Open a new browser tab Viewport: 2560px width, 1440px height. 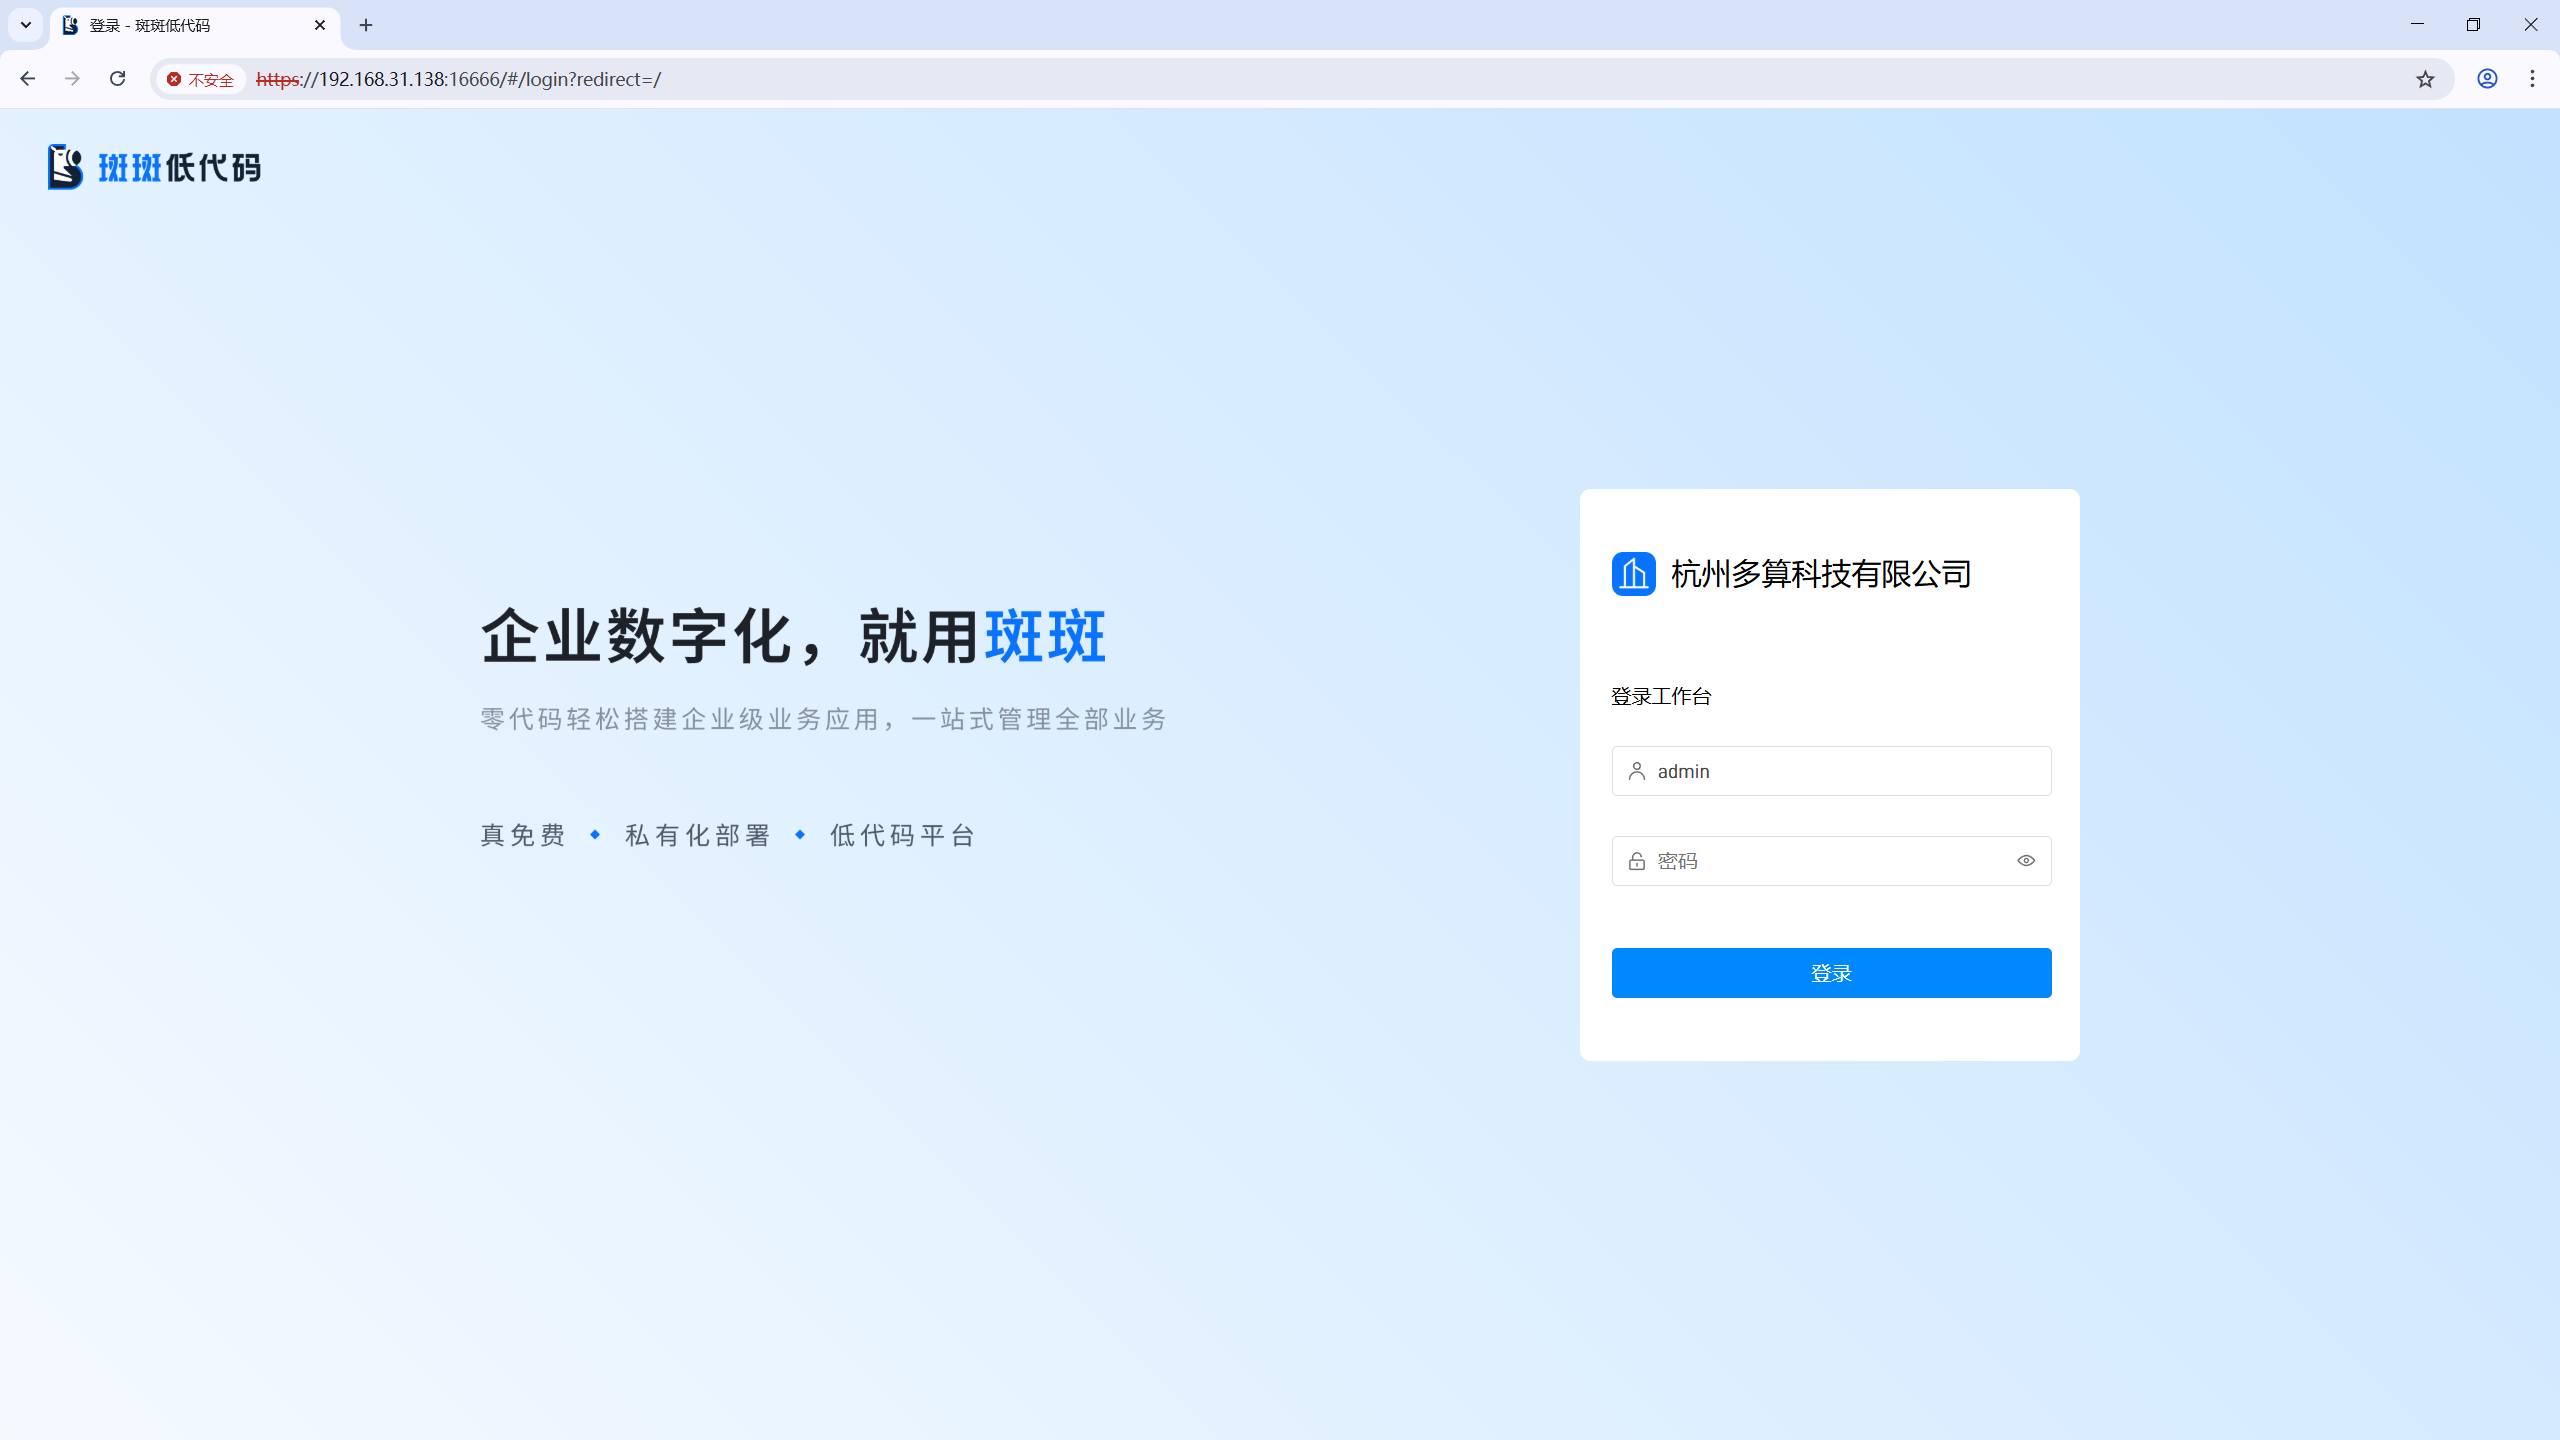pyautogui.click(x=366, y=25)
